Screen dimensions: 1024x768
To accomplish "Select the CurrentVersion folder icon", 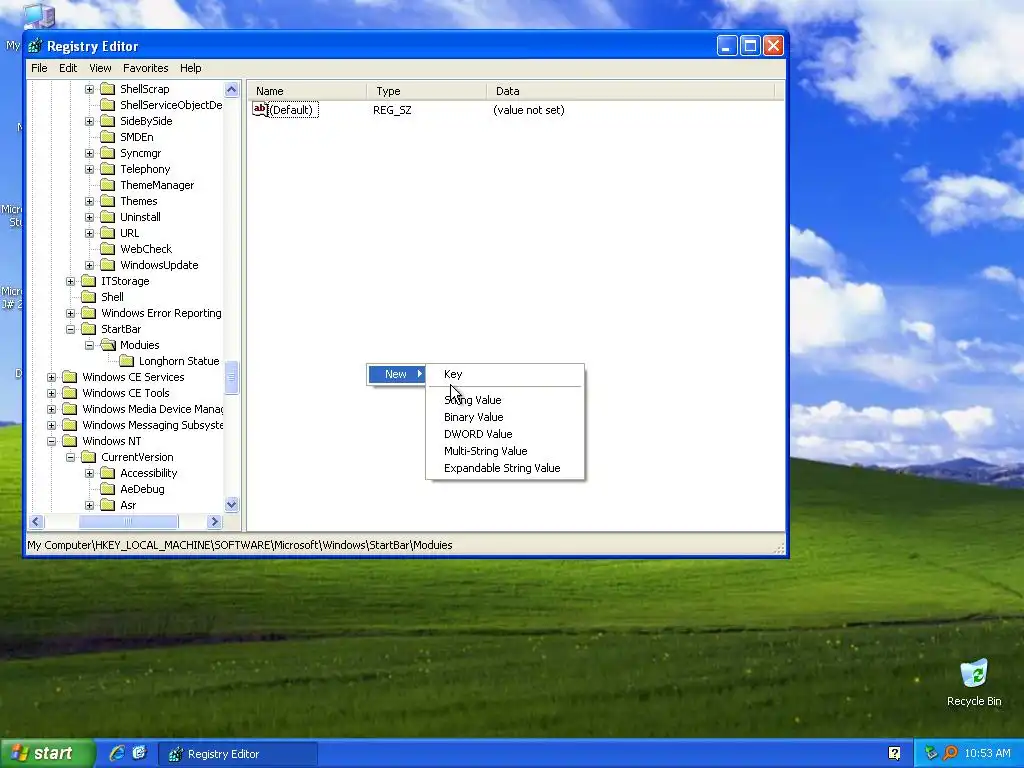I will click(x=89, y=457).
